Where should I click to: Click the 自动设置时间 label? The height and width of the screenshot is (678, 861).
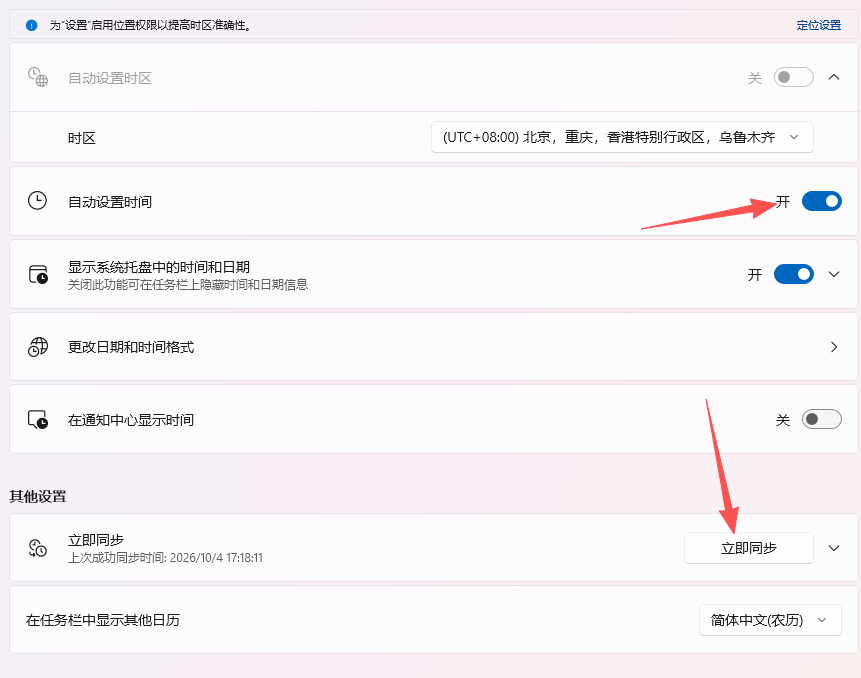[x=110, y=202]
